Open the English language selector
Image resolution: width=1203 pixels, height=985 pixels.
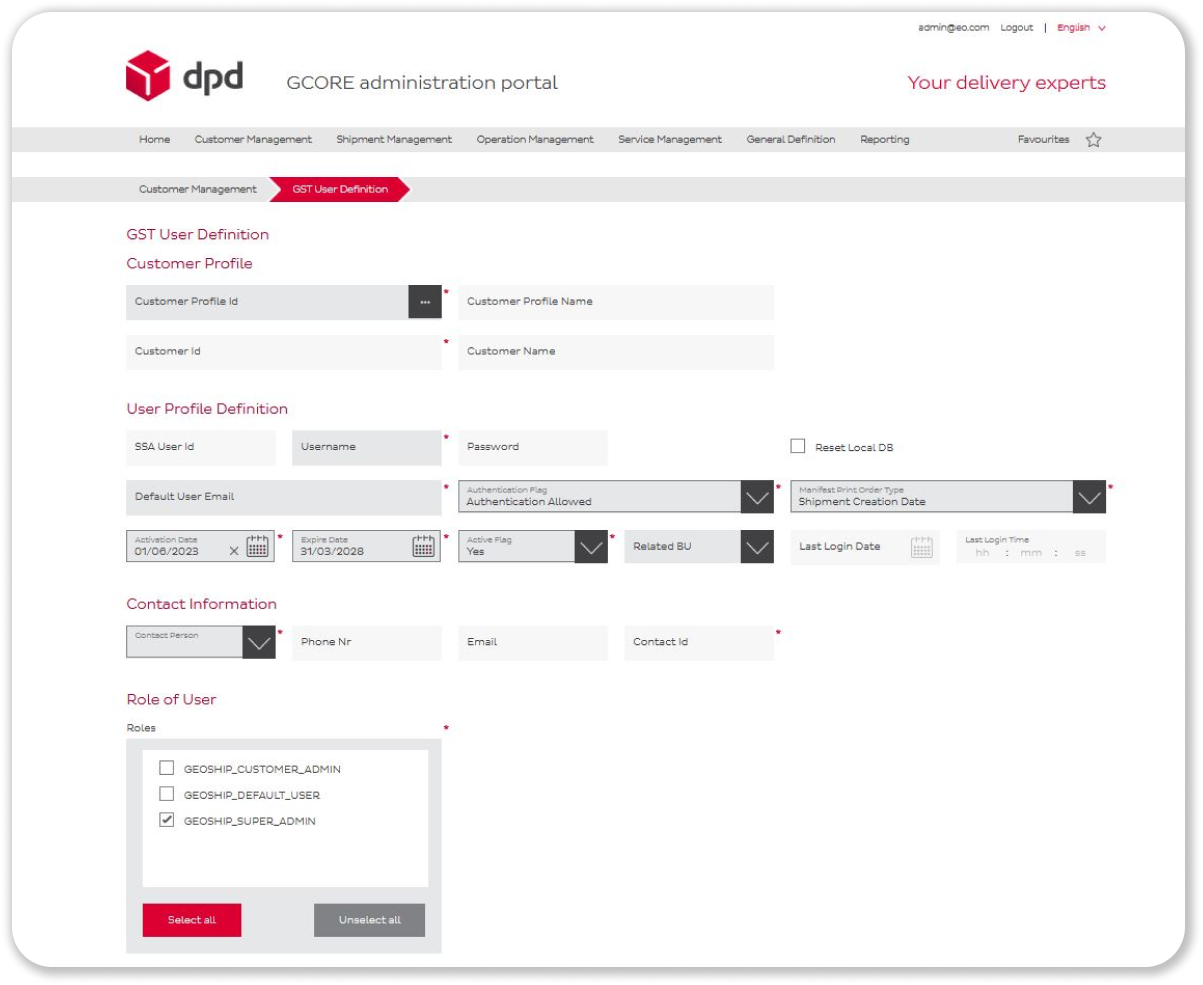1080,28
